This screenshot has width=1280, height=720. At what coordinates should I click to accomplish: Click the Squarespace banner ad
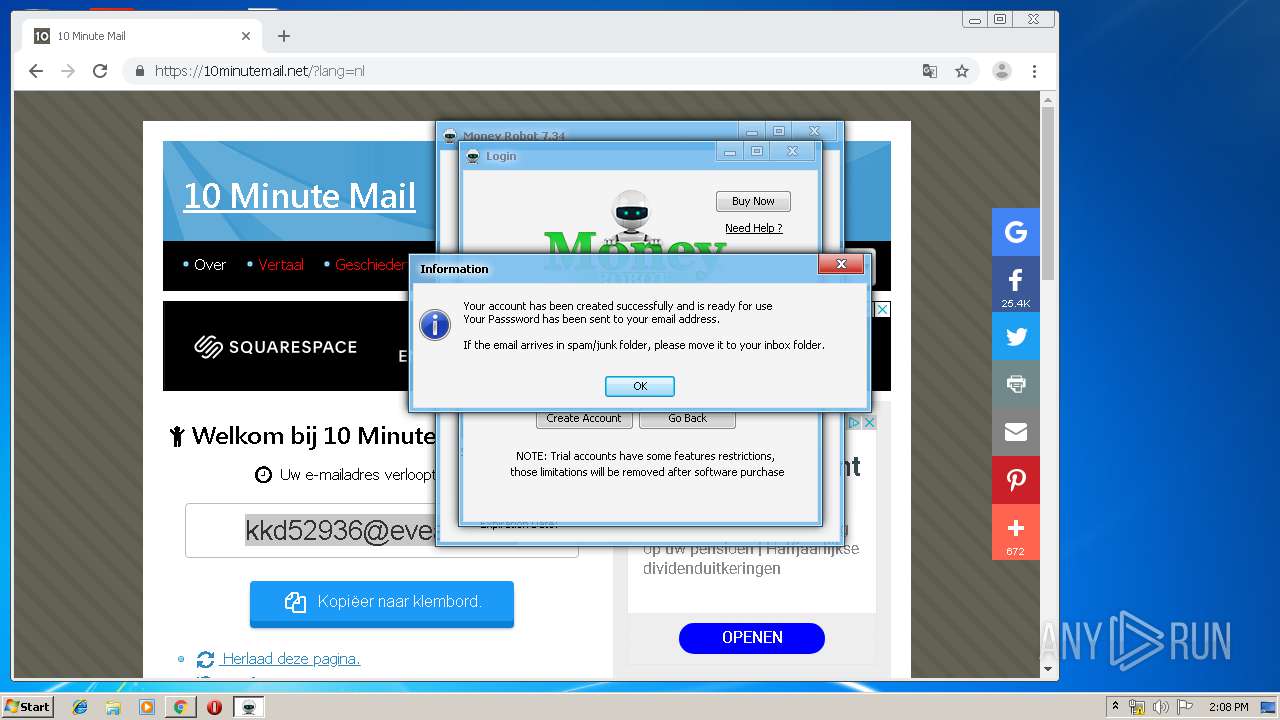click(x=286, y=346)
